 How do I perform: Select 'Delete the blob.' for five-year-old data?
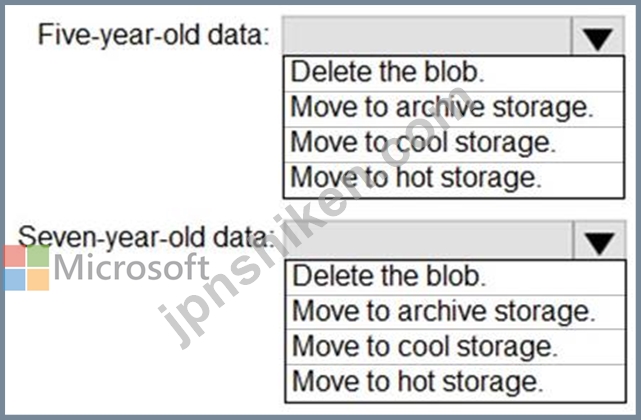pos(453,74)
